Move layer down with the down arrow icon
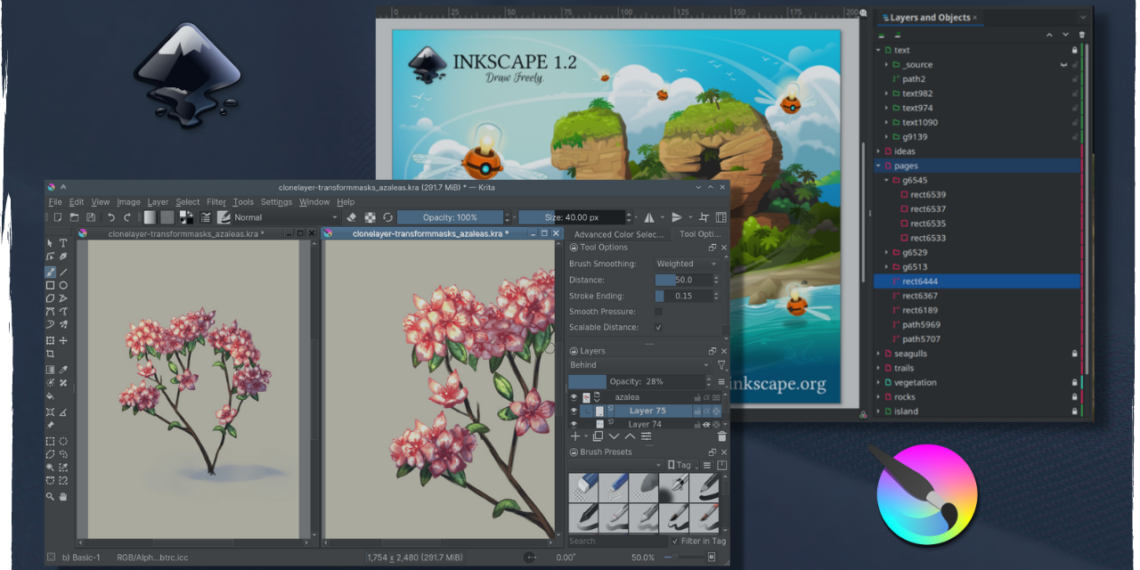1140x570 pixels. point(614,436)
